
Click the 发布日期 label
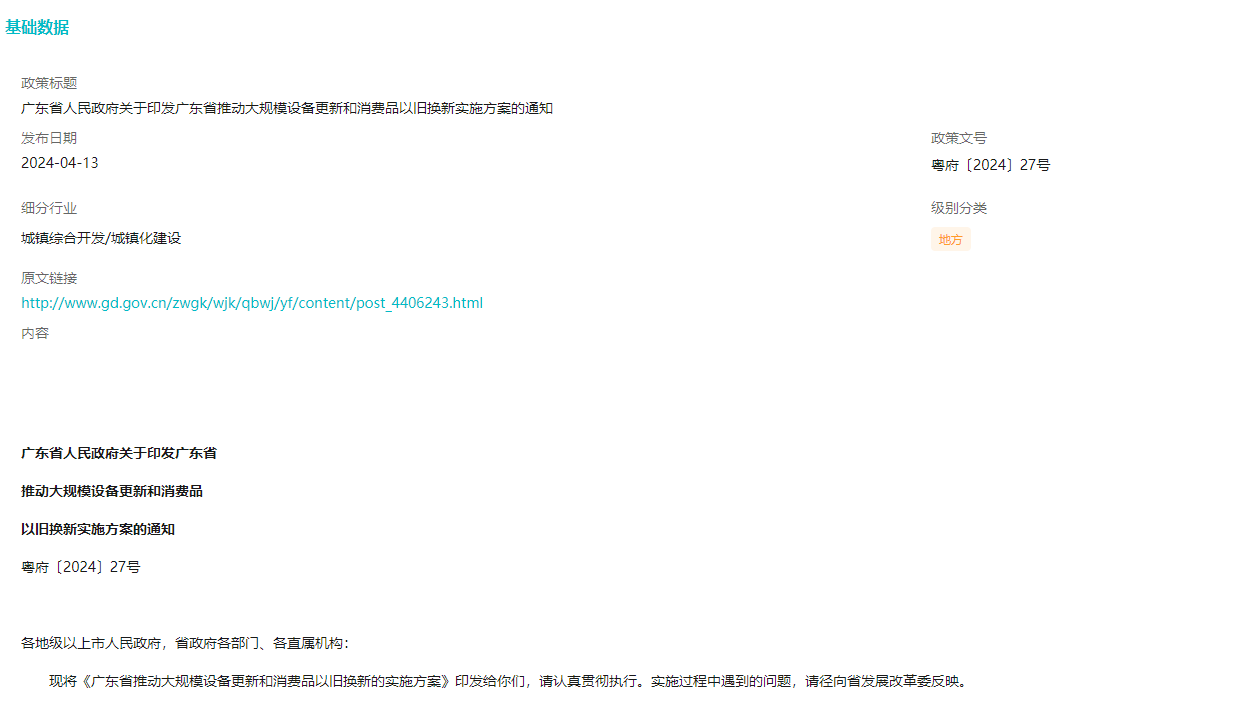click(x=49, y=138)
